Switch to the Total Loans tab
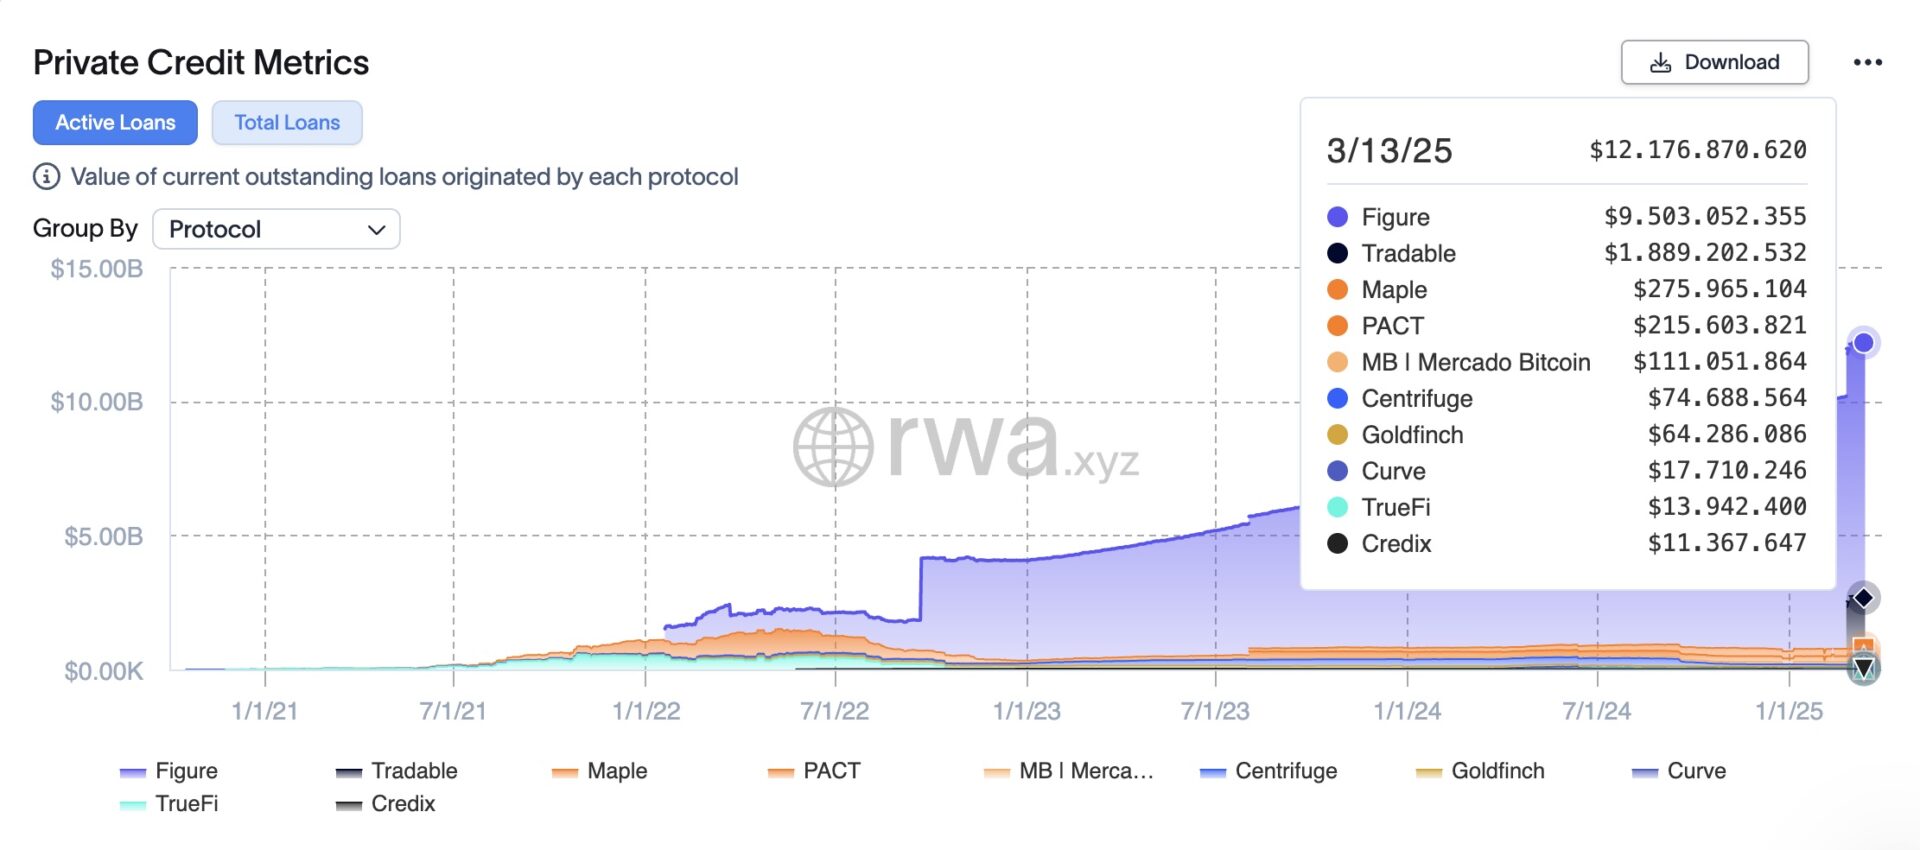 (287, 122)
